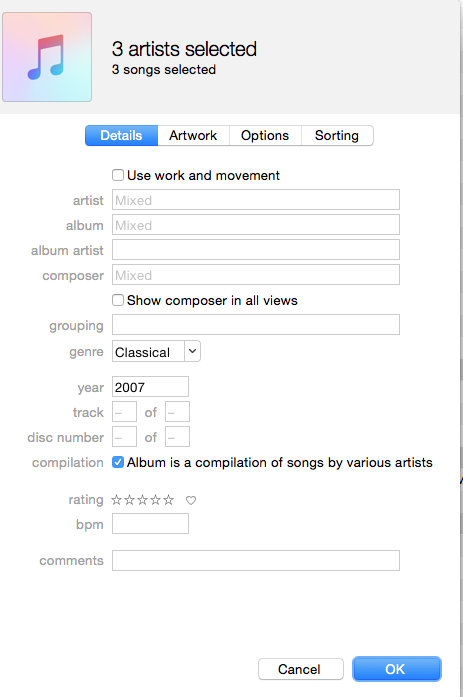
Task: Set rating to the first star
Action: point(116,500)
